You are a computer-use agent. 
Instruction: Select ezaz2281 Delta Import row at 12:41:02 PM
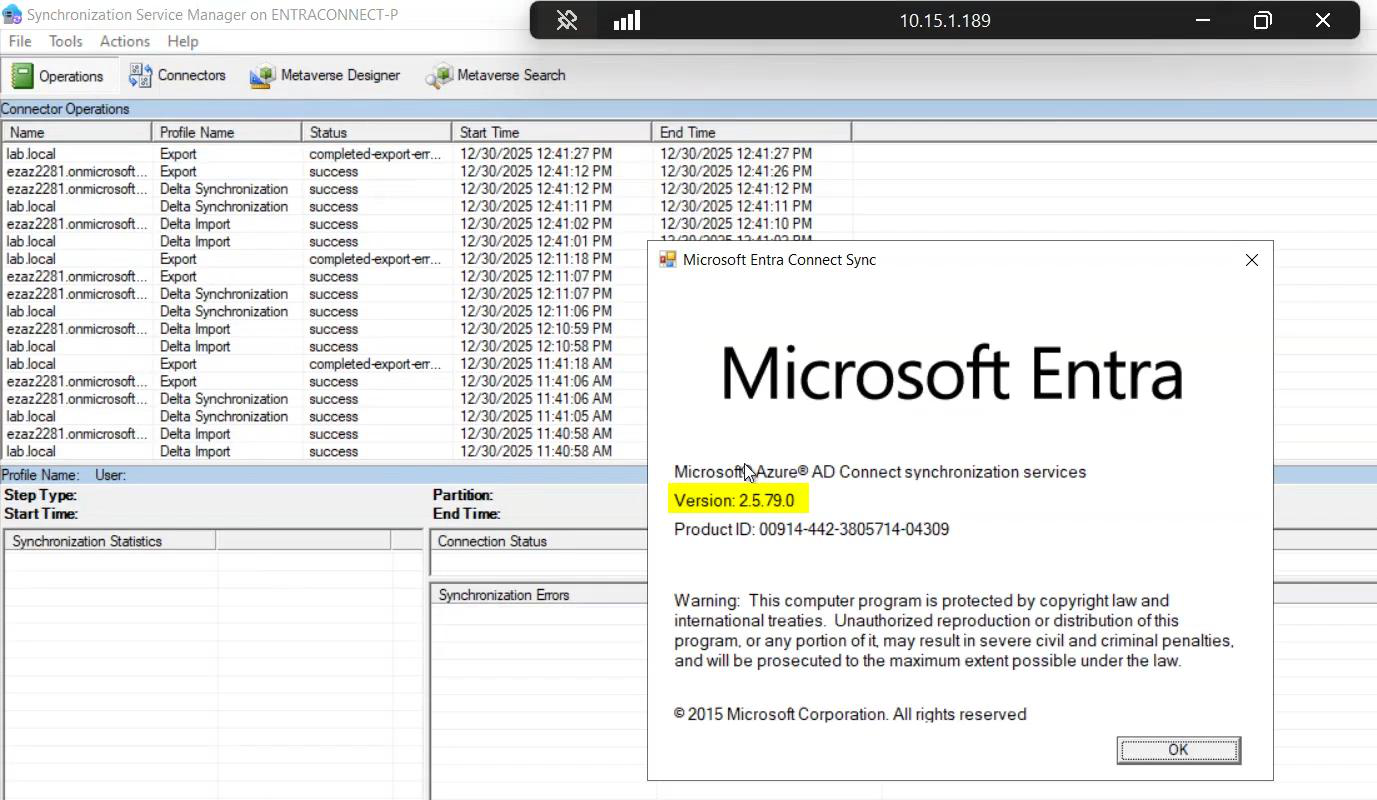(426, 224)
